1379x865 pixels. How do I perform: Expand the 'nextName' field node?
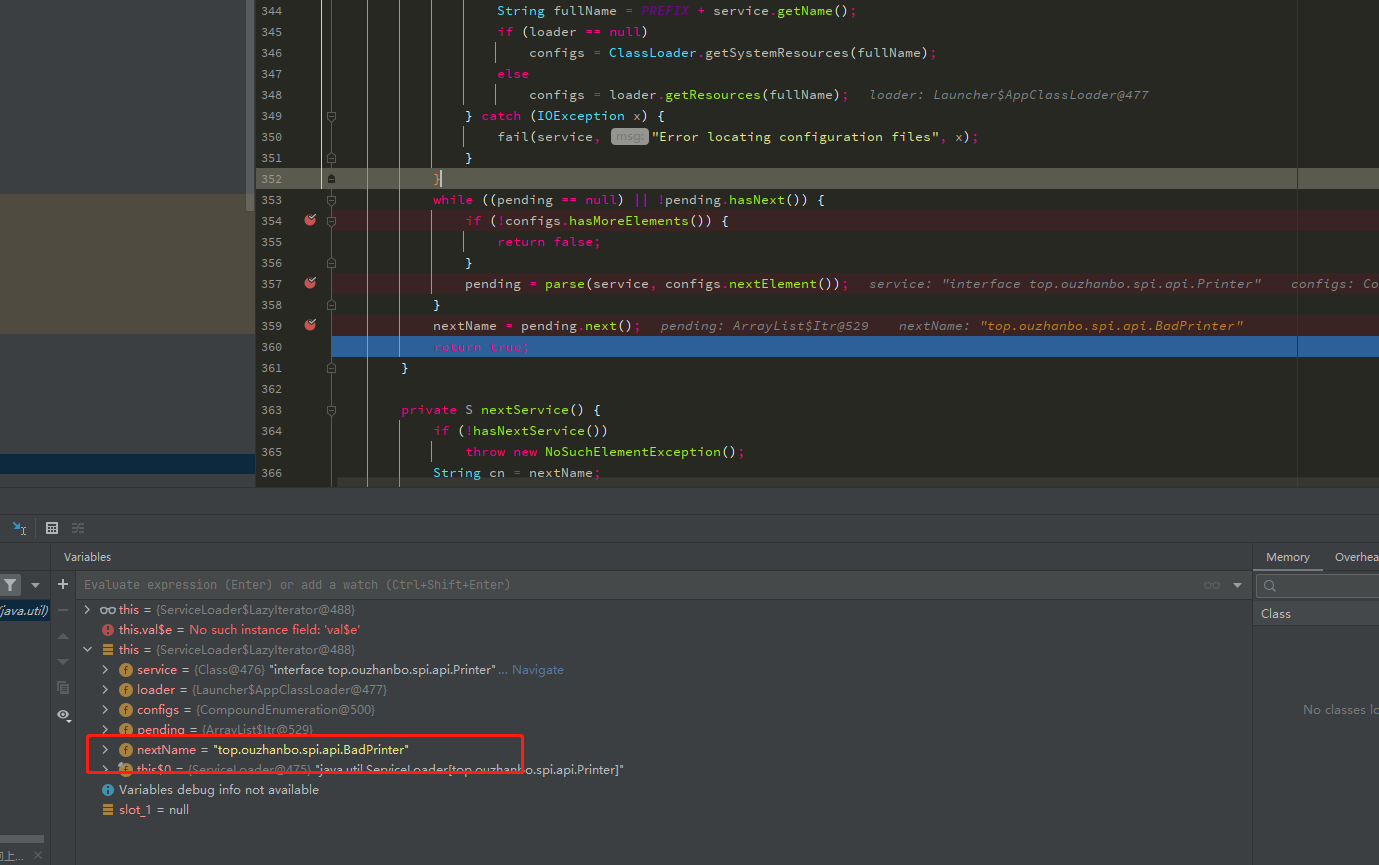pyautogui.click(x=105, y=749)
